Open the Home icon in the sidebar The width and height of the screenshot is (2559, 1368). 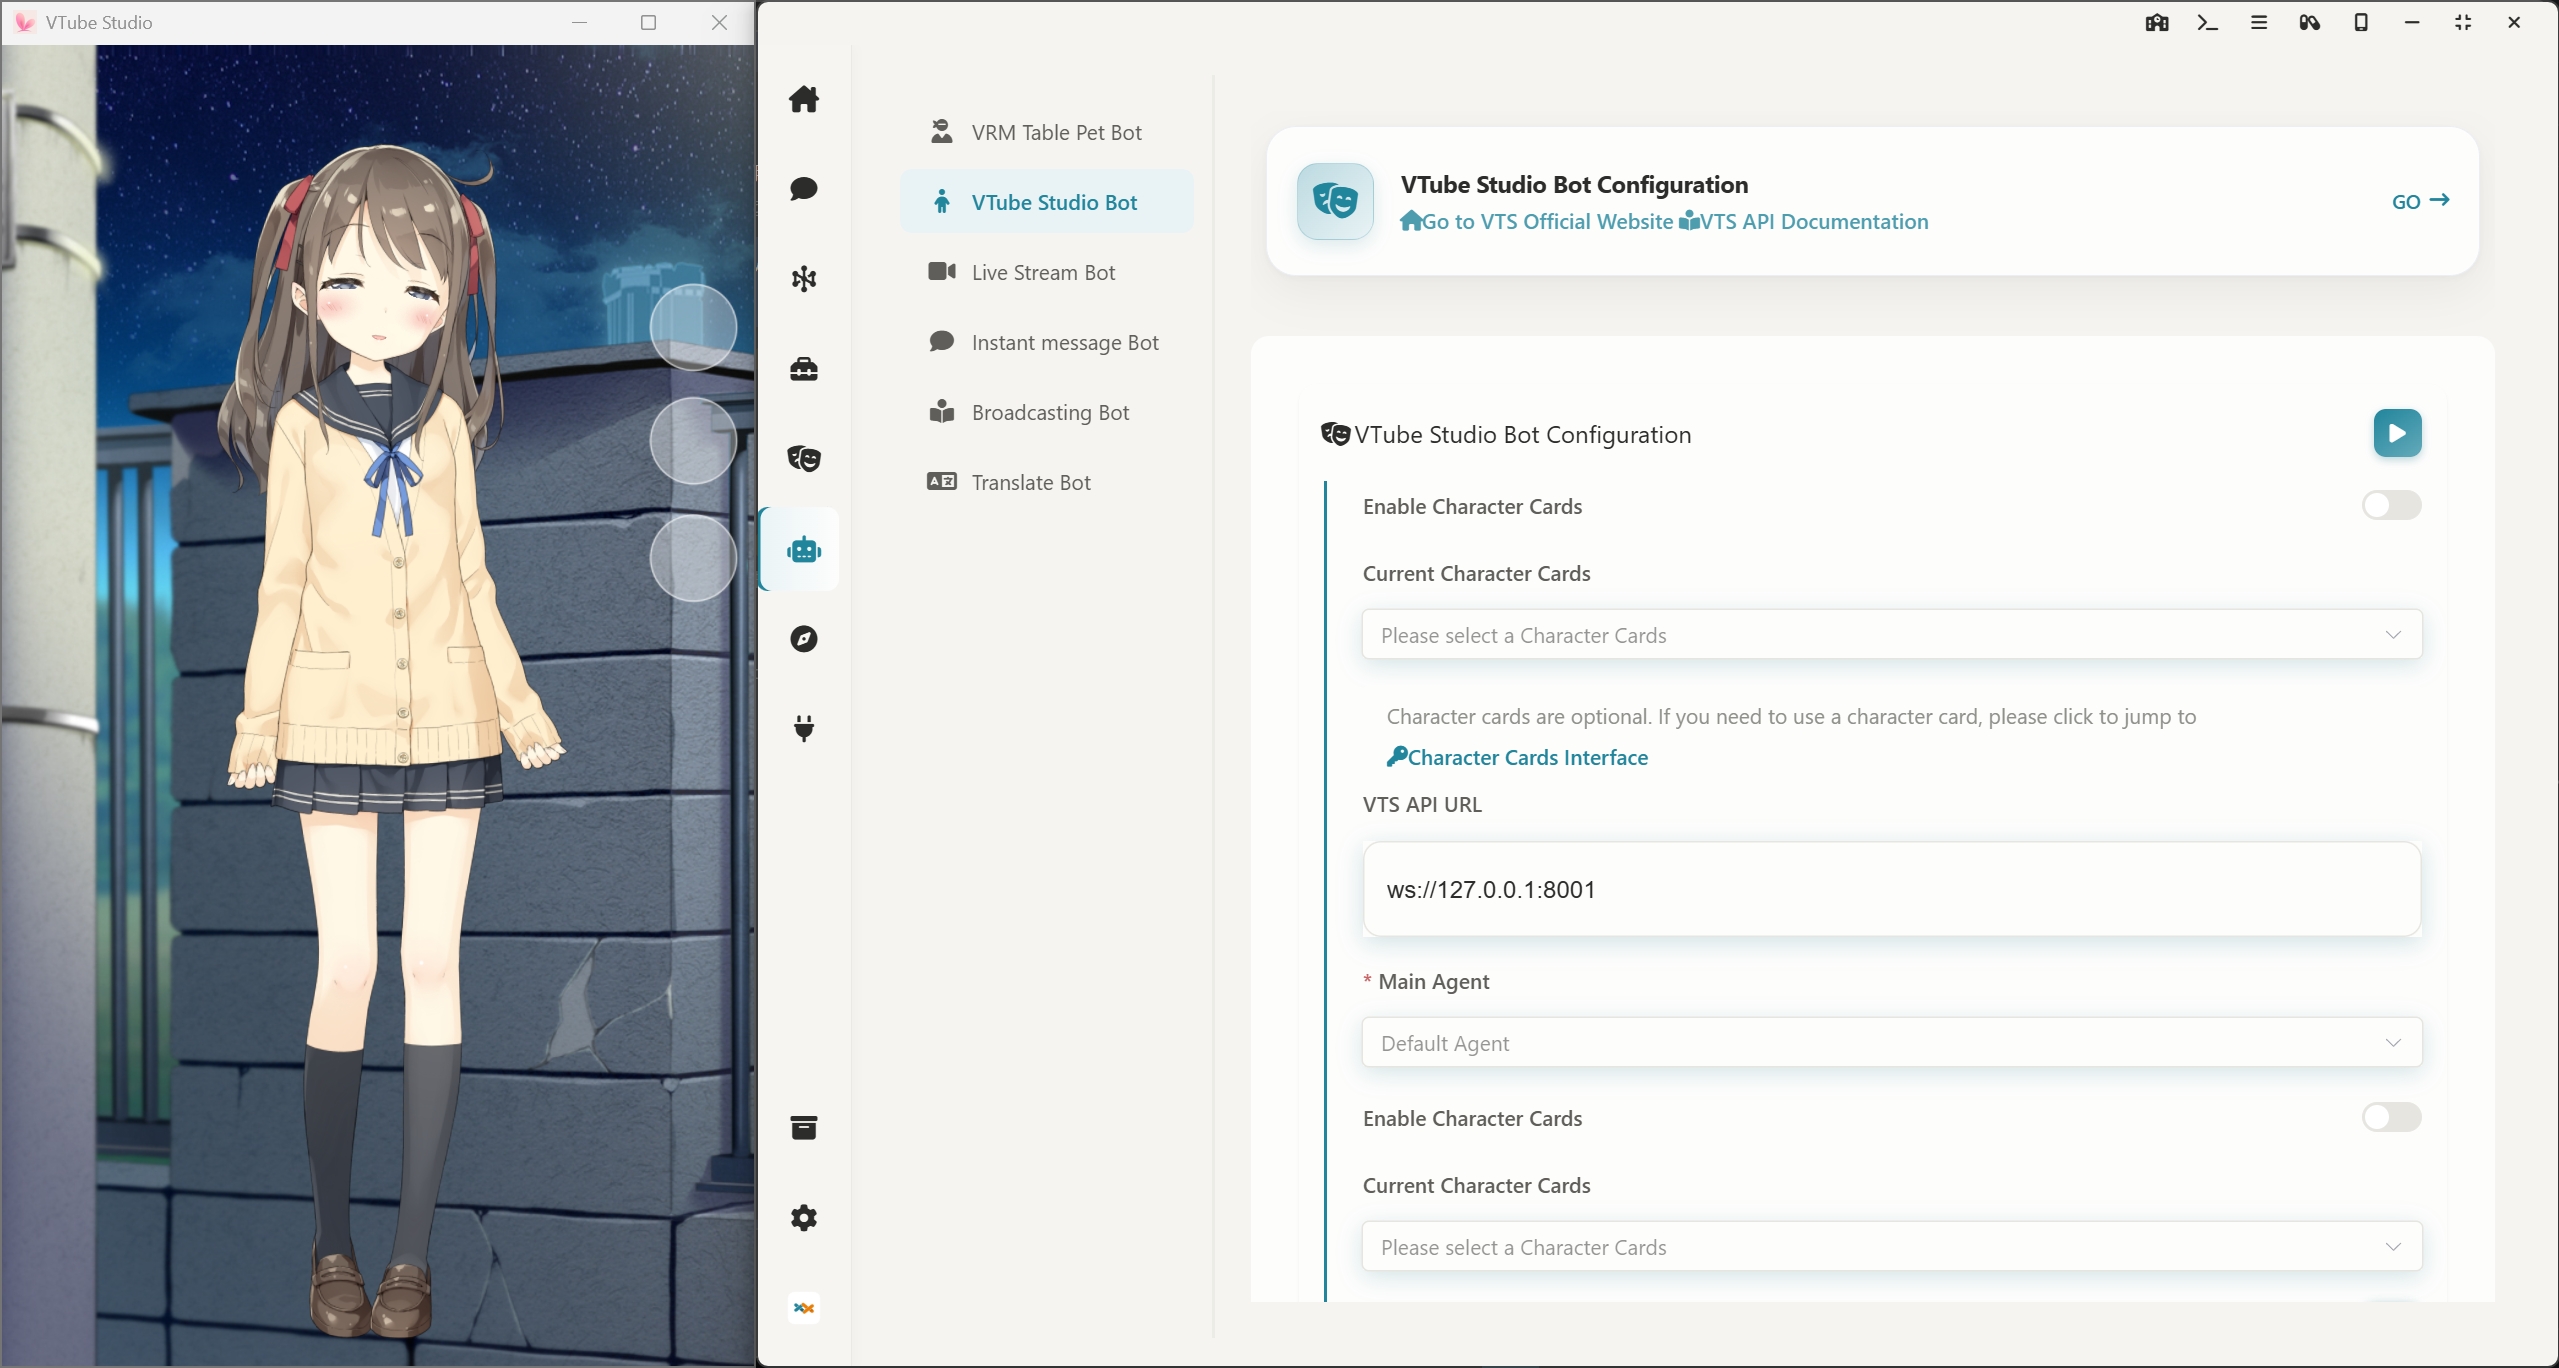(x=804, y=99)
